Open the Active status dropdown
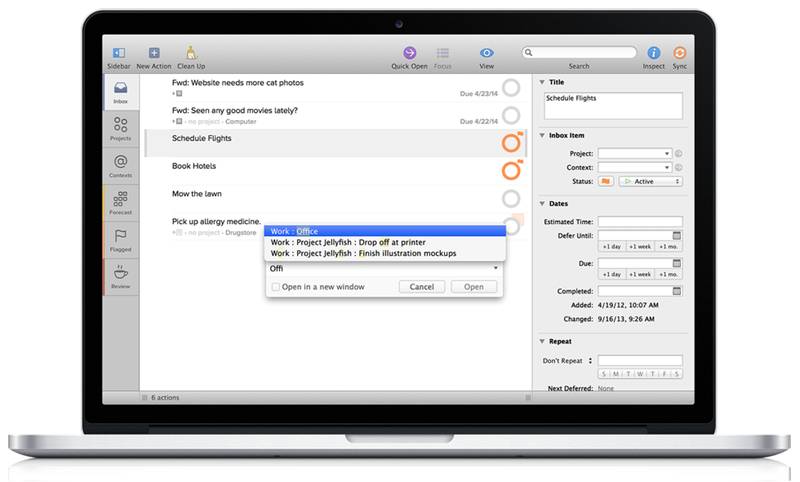 pos(650,181)
